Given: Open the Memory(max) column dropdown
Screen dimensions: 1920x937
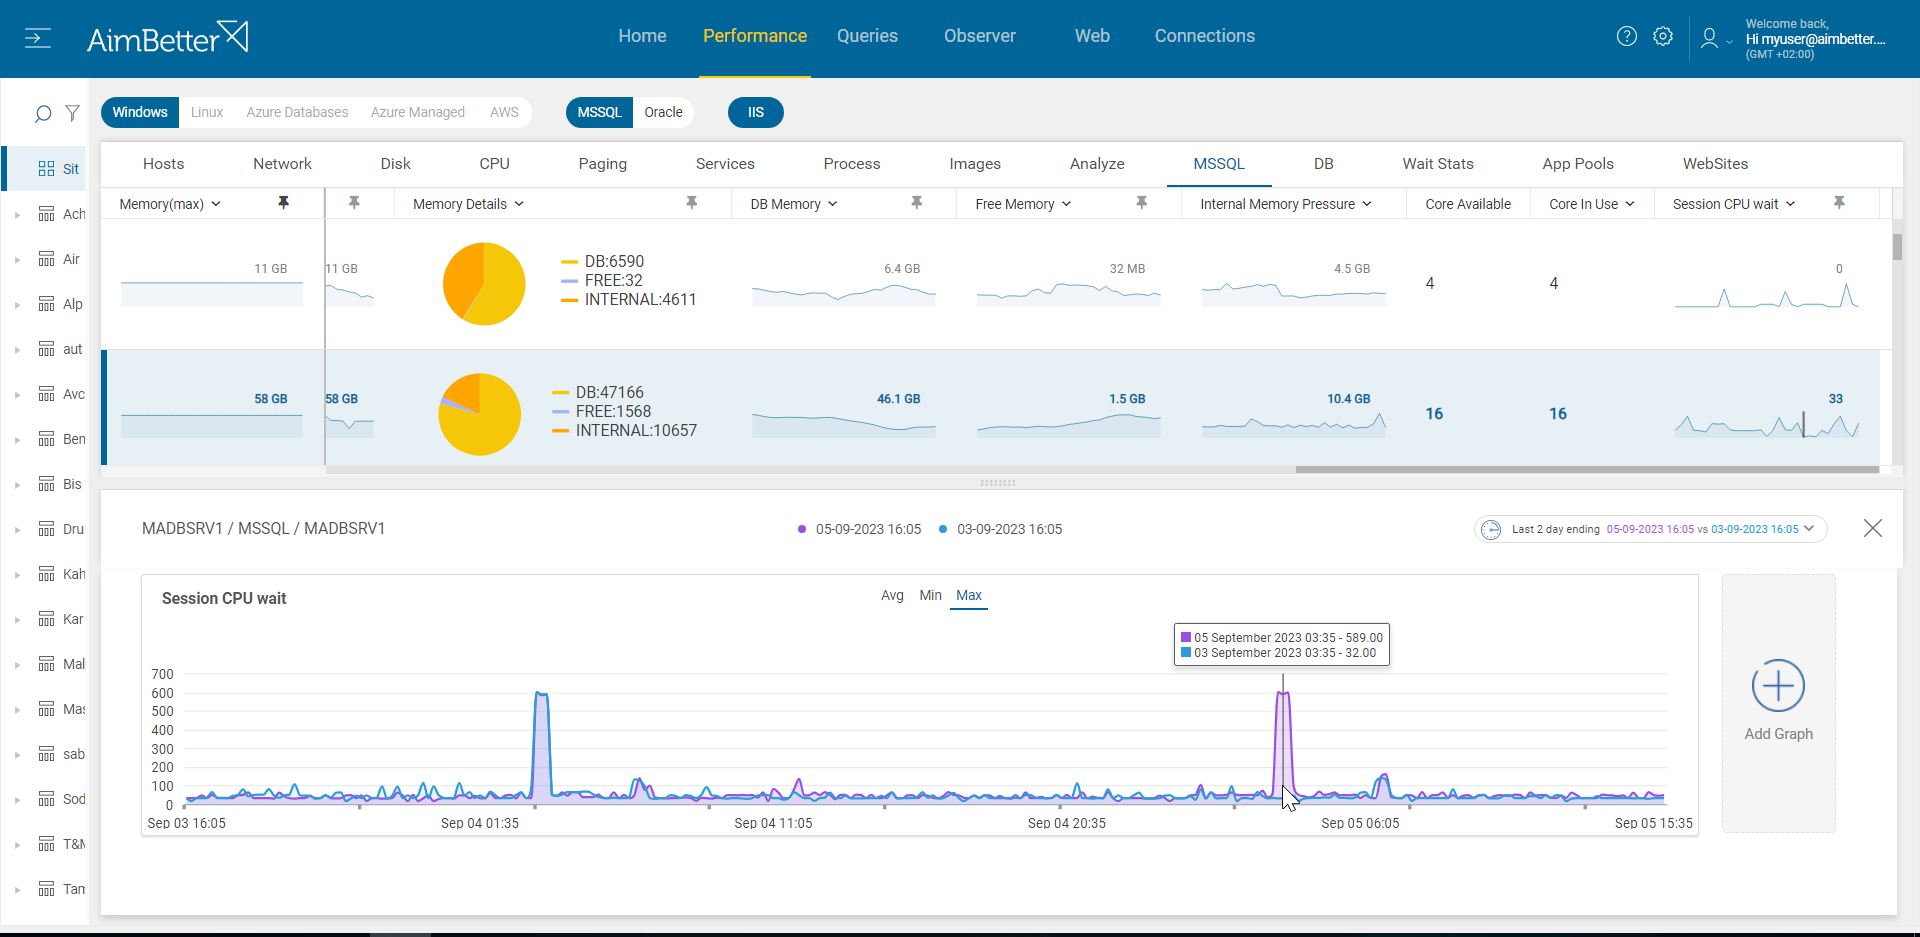Looking at the screenshot, I should pos(216,204).
